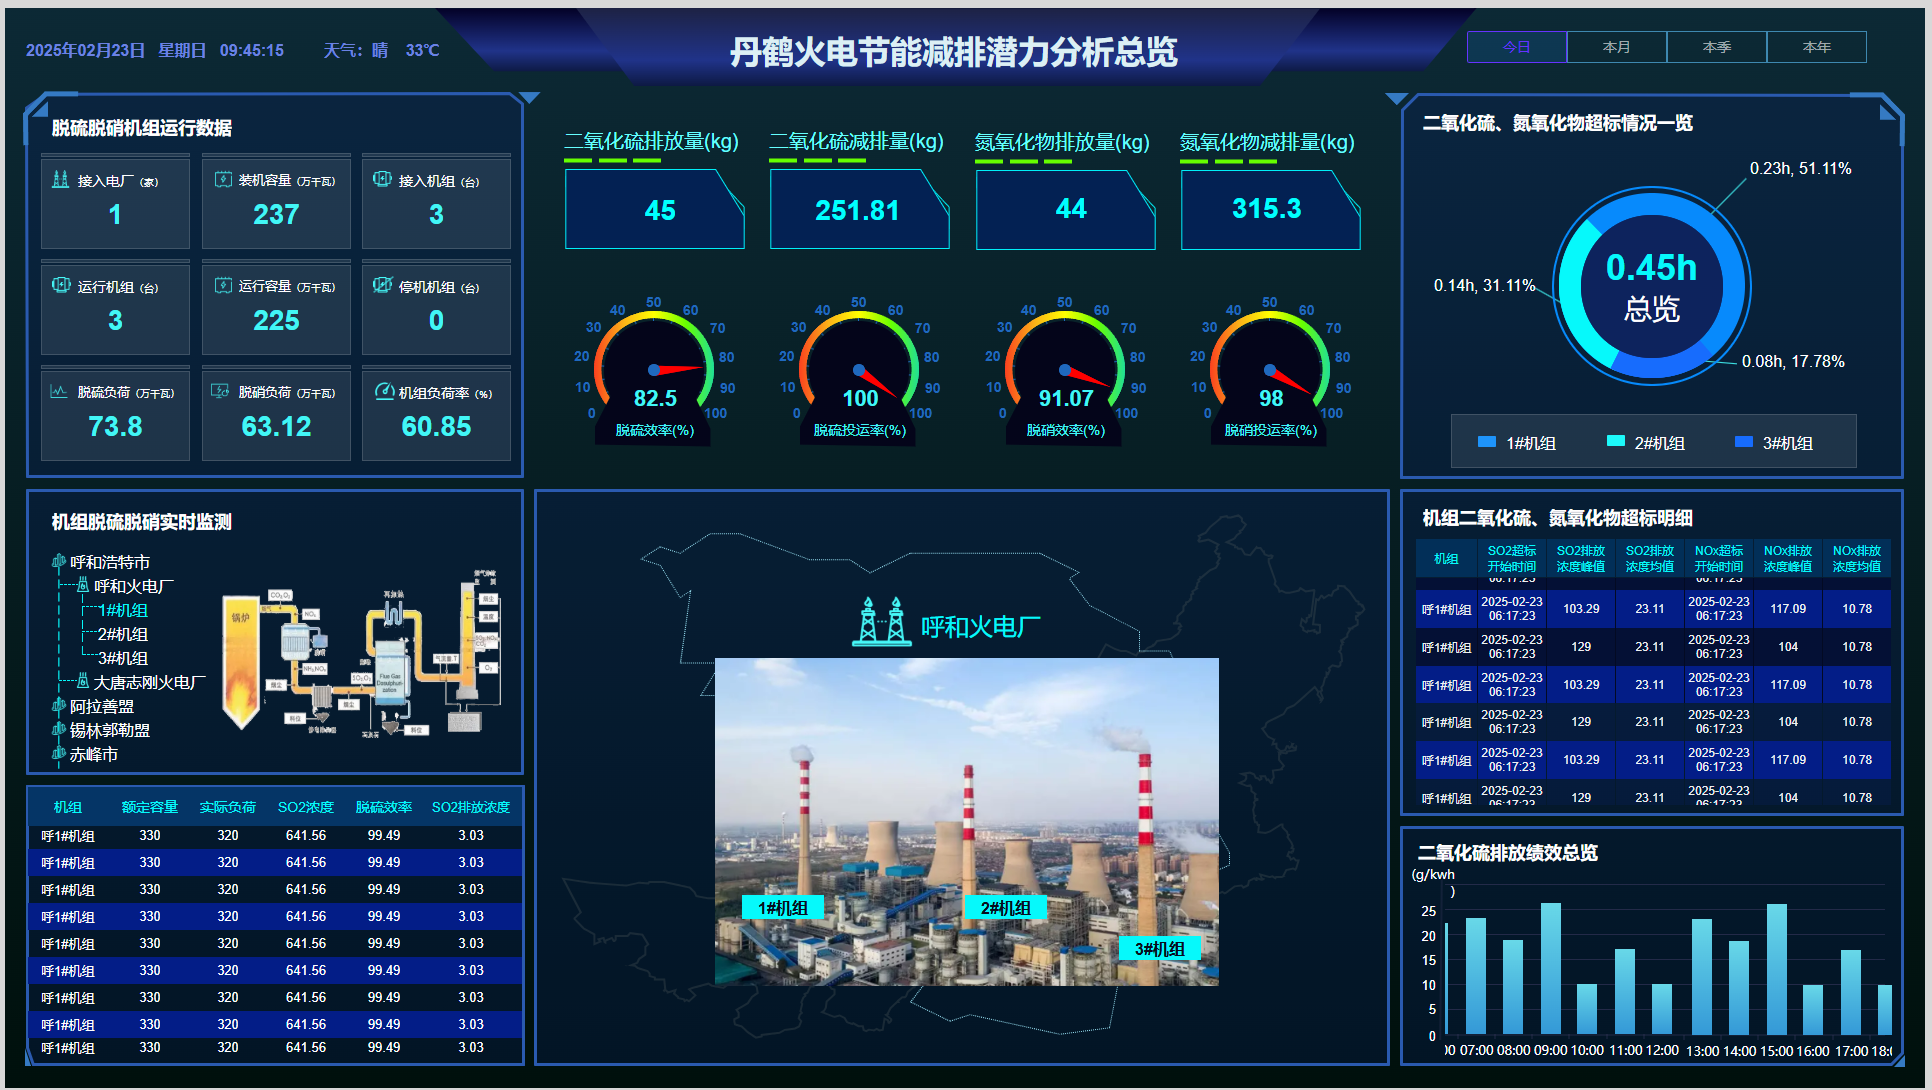Click the 3#机组 label on the plant photo
The height and width of the screenshot is (1090, 1932).
(1160, 949)
